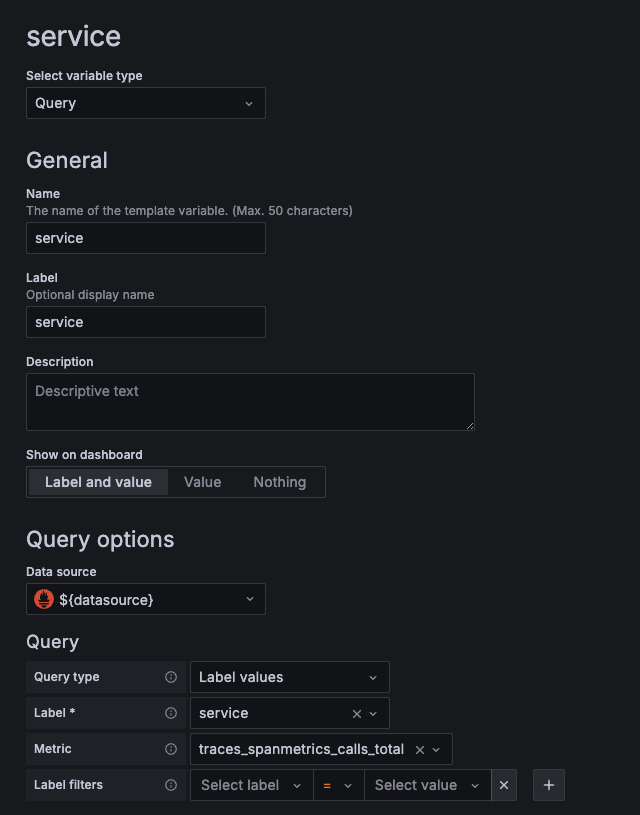Add a new label filter with the plus button
This screenshot has height=815, width=640.
548,785
